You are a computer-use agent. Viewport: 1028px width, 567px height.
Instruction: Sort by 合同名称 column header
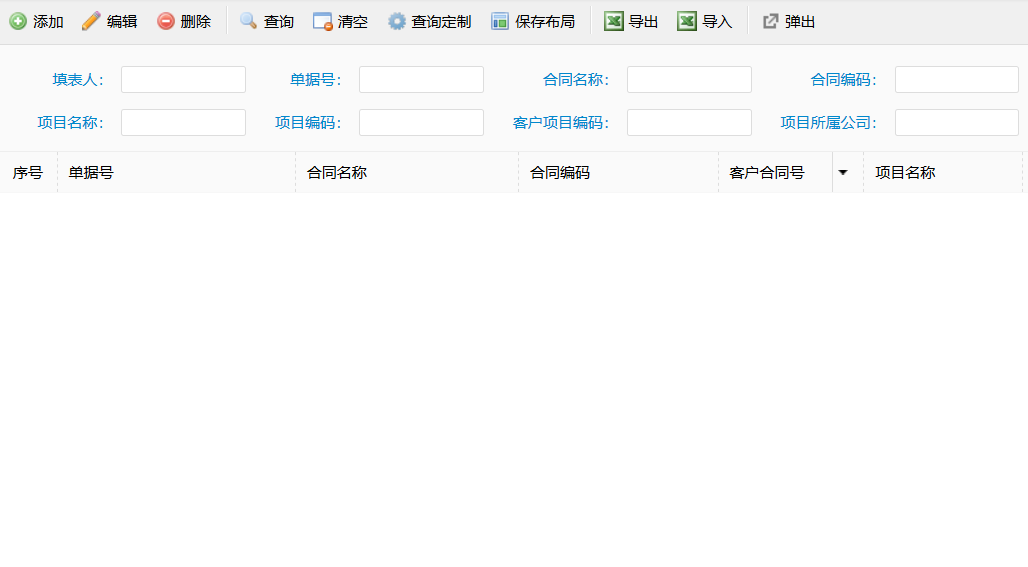(407, 173)
